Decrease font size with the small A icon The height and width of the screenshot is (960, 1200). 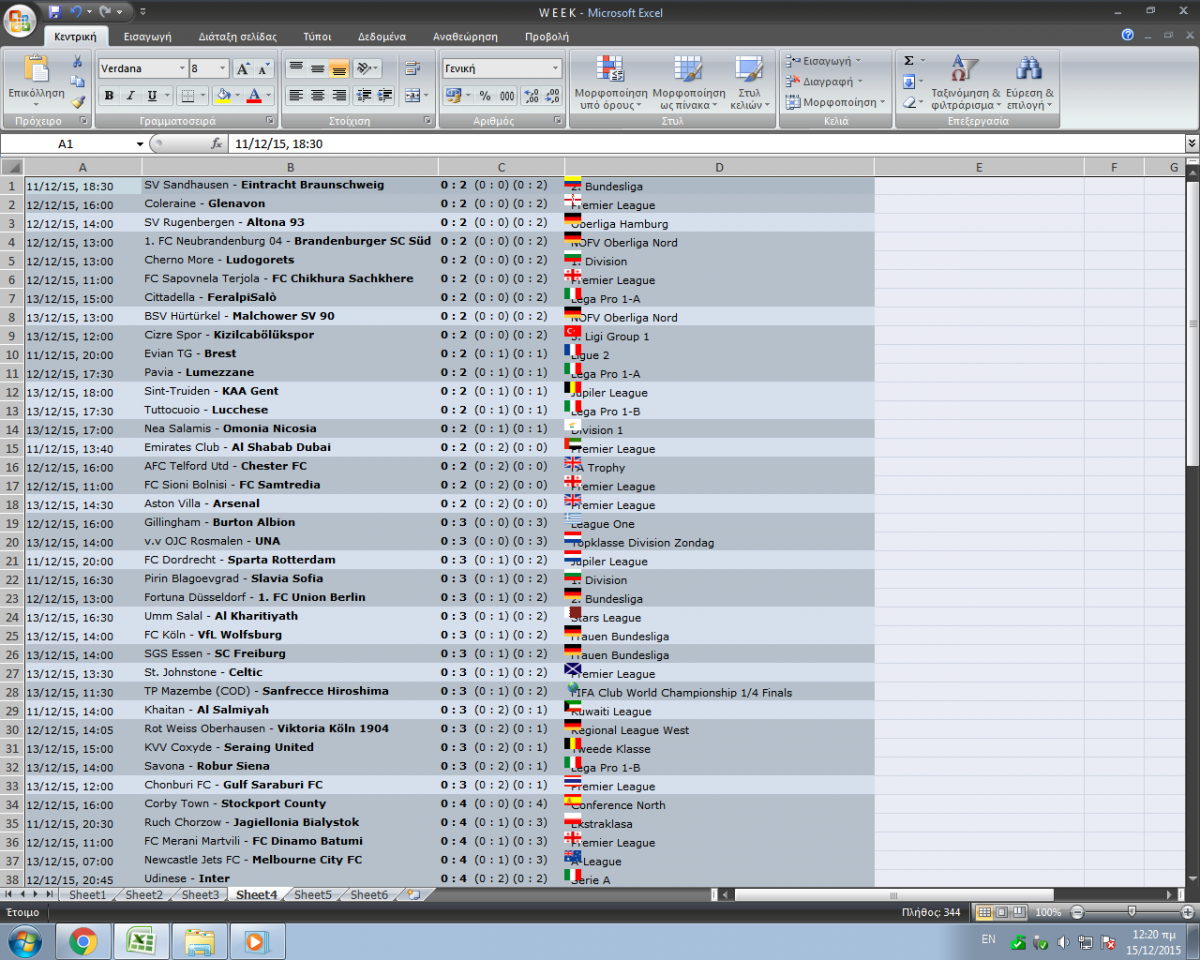click(263, 69)
